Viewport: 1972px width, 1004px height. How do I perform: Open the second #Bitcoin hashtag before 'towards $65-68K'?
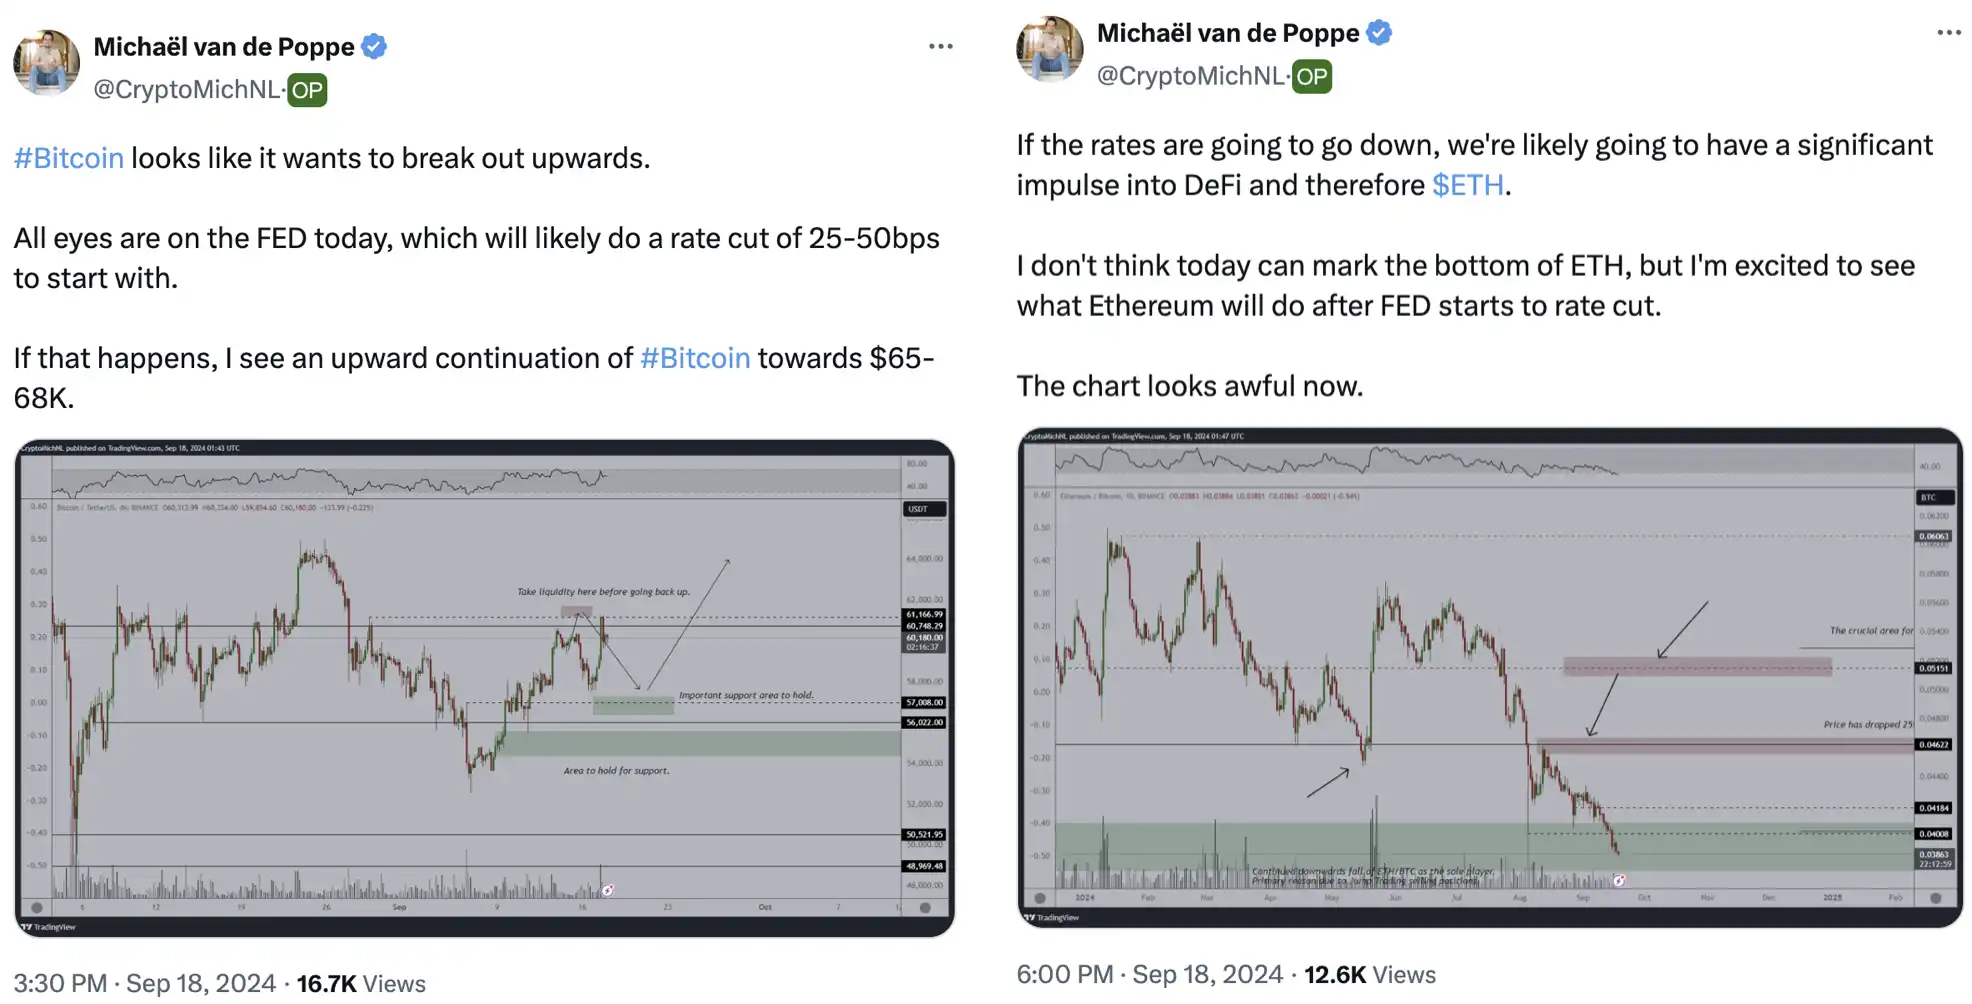click(695, 358)
